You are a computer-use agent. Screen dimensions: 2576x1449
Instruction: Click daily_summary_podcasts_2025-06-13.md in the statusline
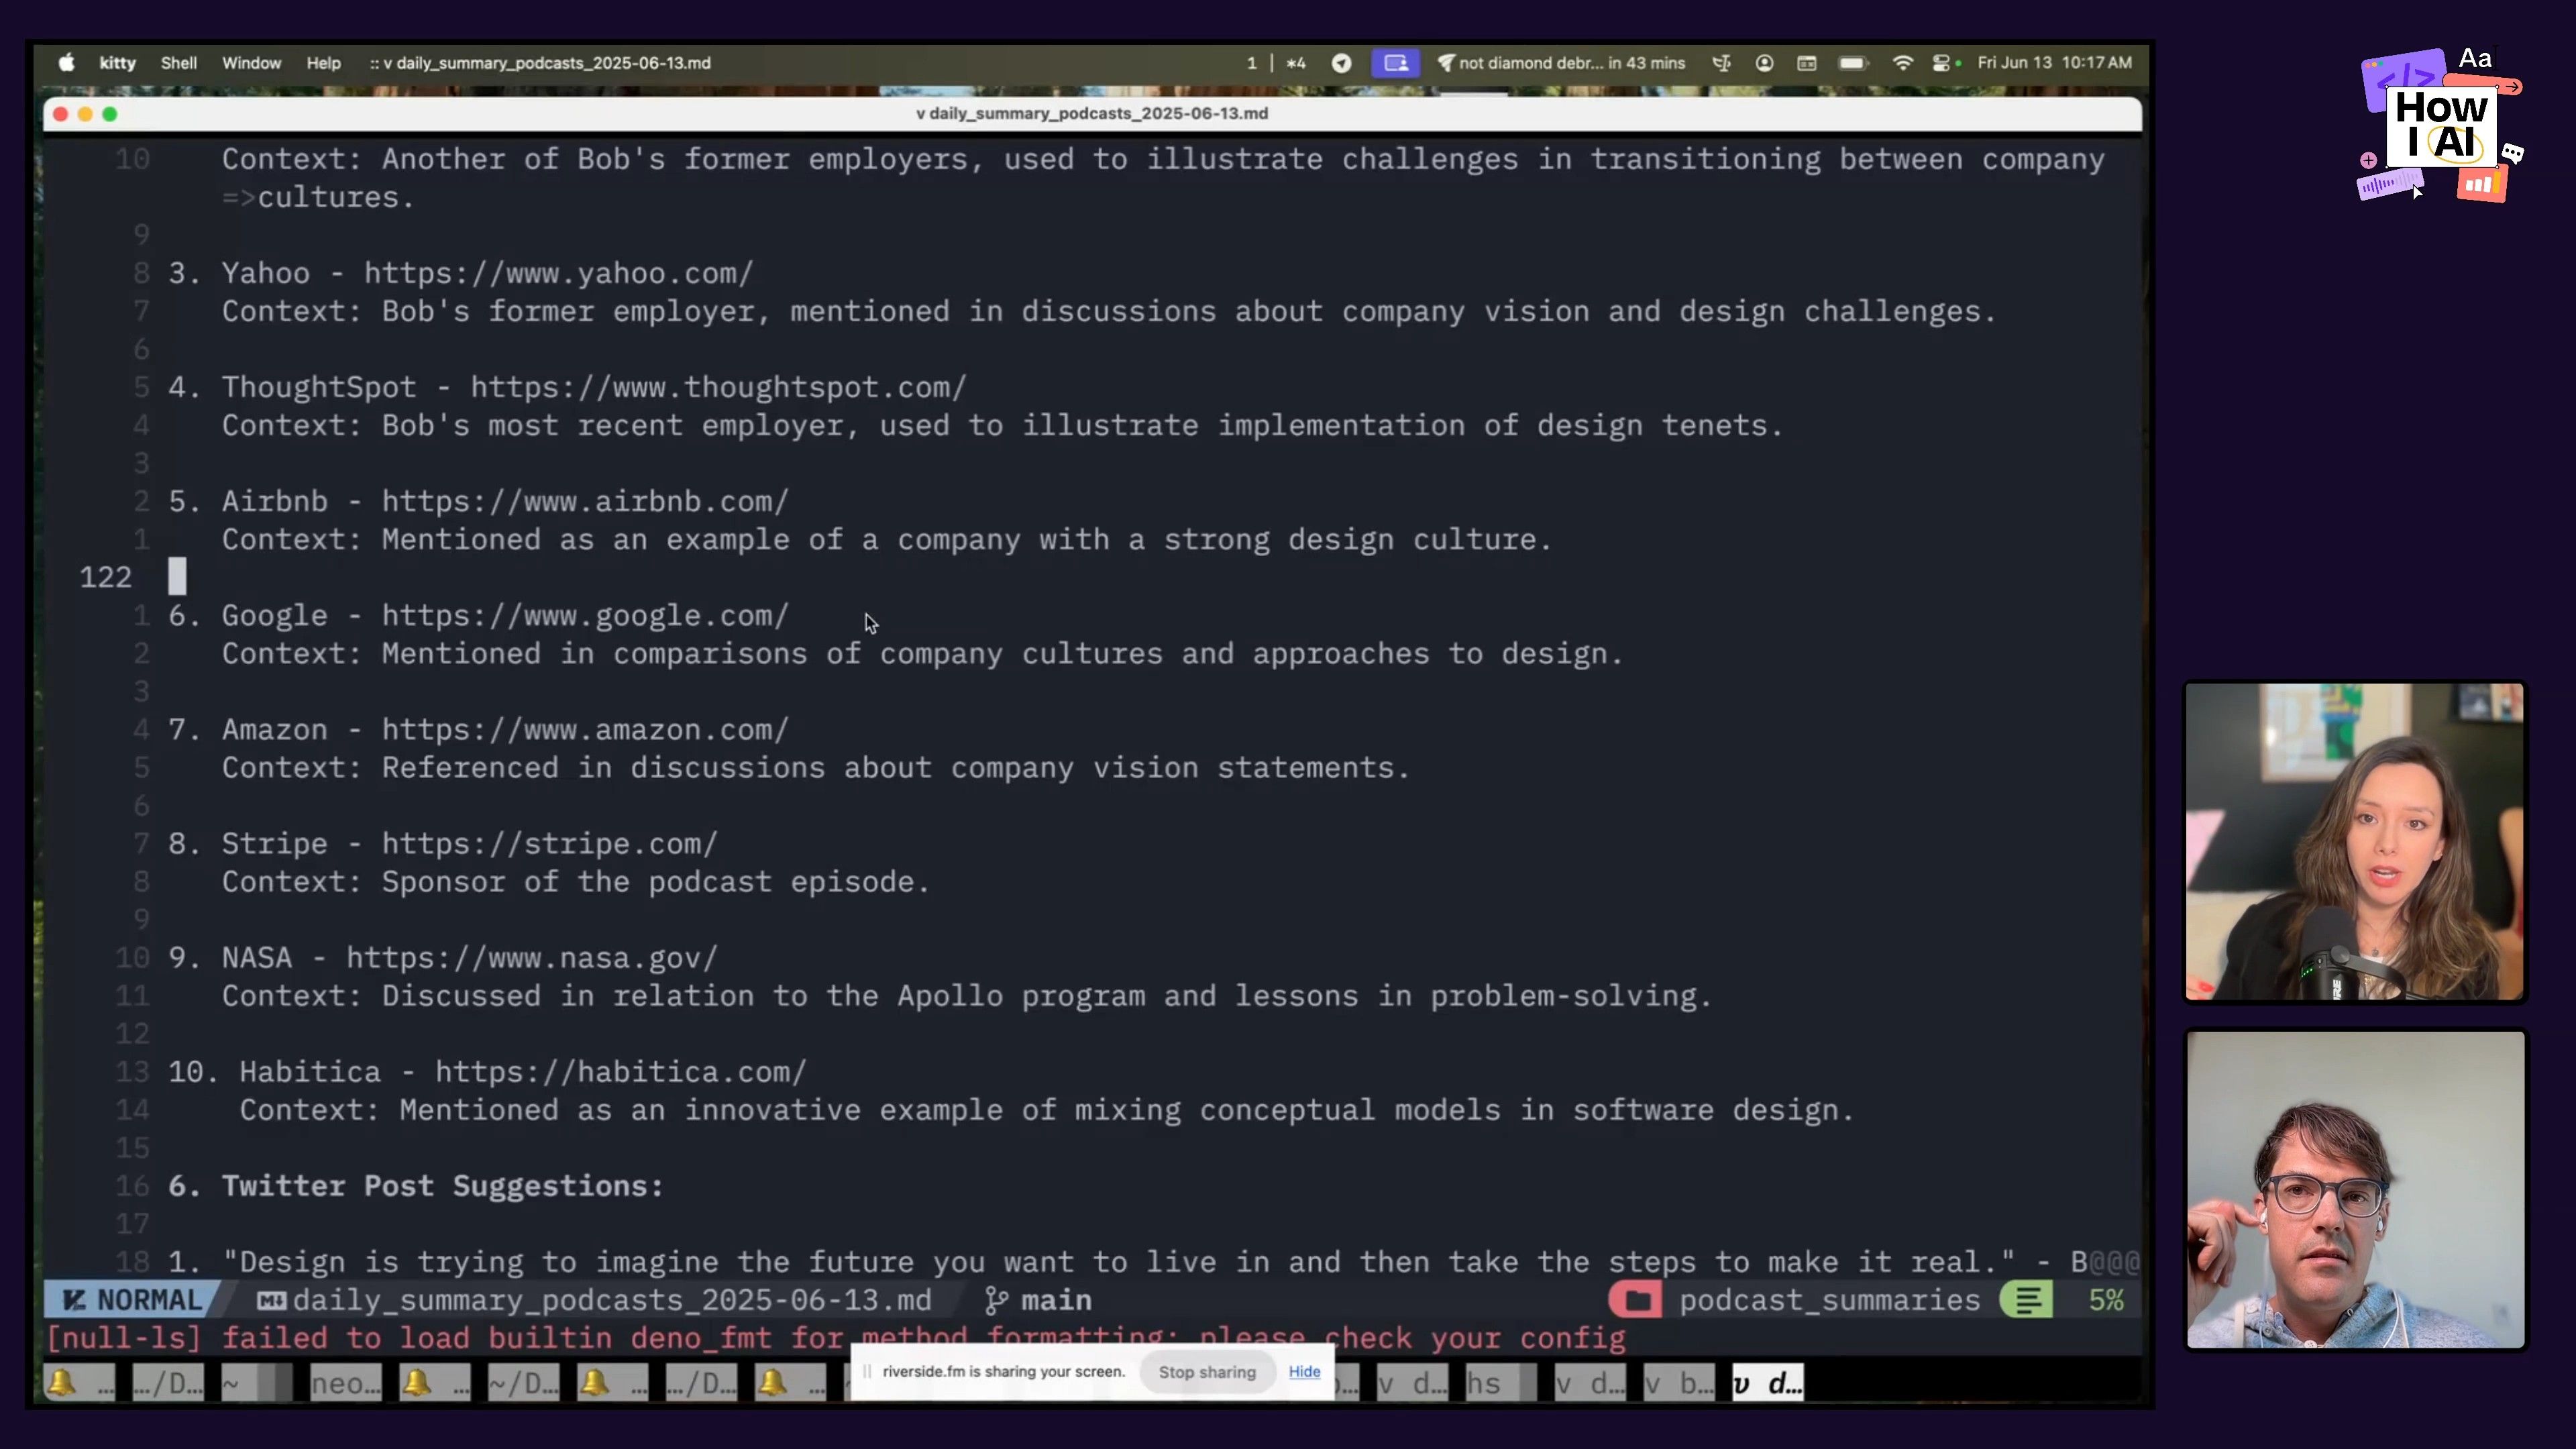(612, 1300)
